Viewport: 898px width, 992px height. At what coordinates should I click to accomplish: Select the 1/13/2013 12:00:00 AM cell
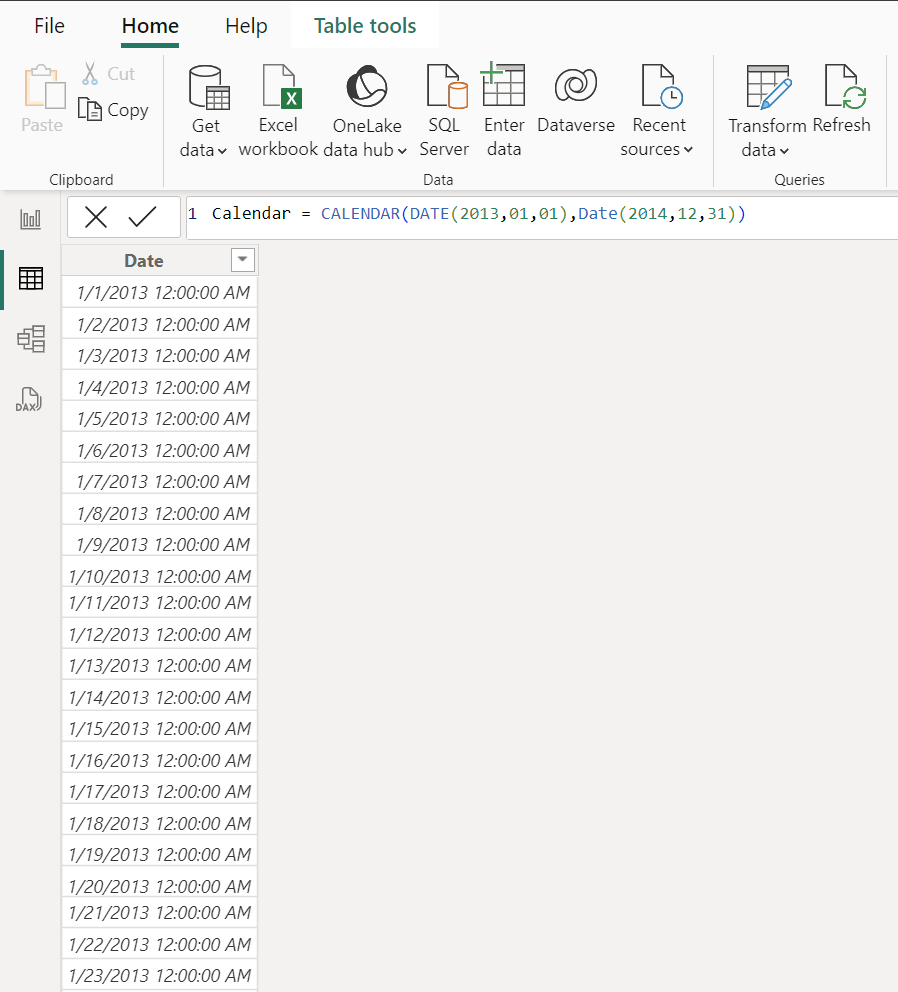tap(159, 666)
